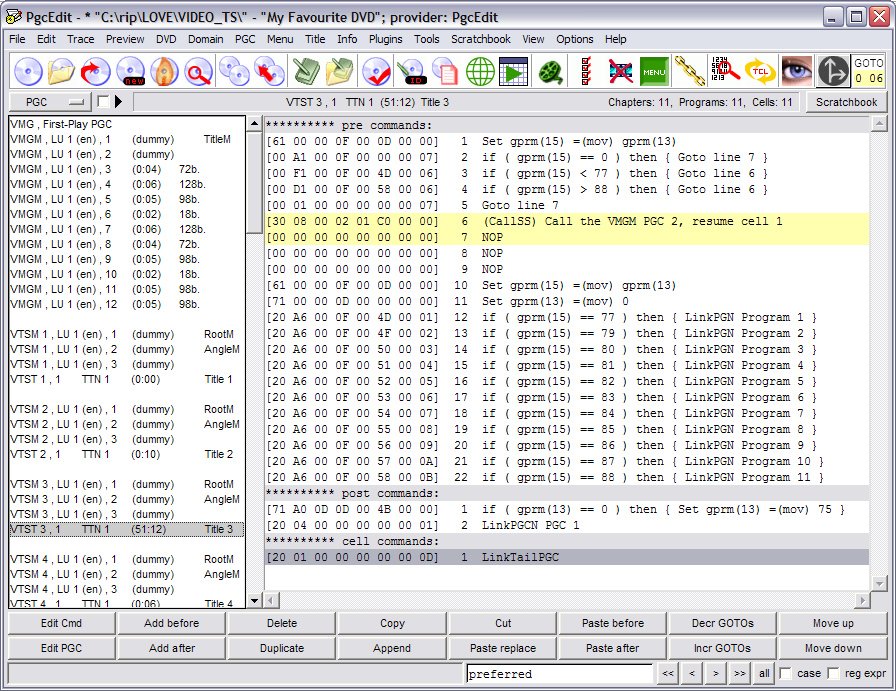Screen dimensions: 896x691
Task: Select the 'VTSM 1 , LU 1 (en) , 1' RootM row
Action: tap(127, 334)
